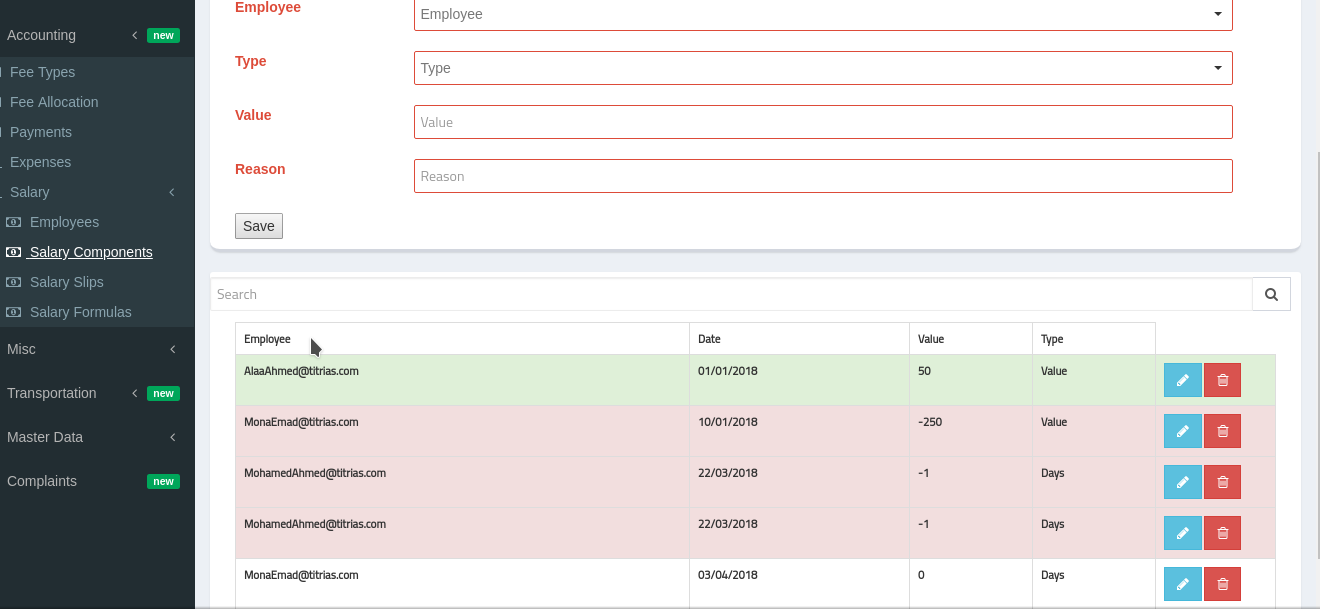Click into the Search box
1320x609 pixels.
coord(731,294)
